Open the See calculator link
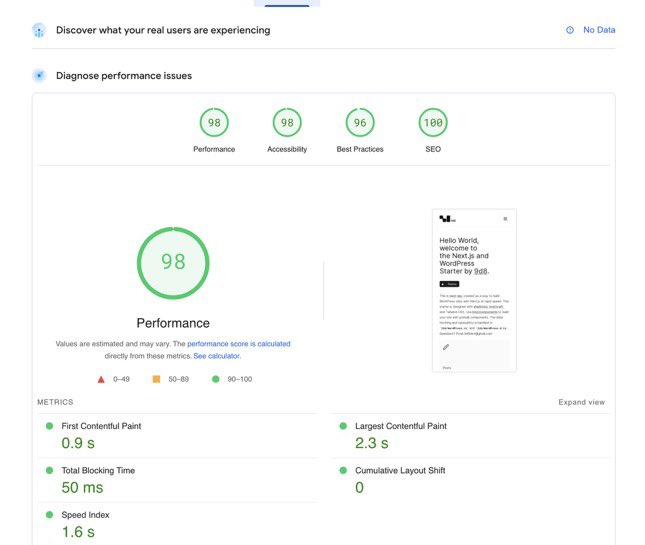The image size is (645, 545). coord(217,356)
